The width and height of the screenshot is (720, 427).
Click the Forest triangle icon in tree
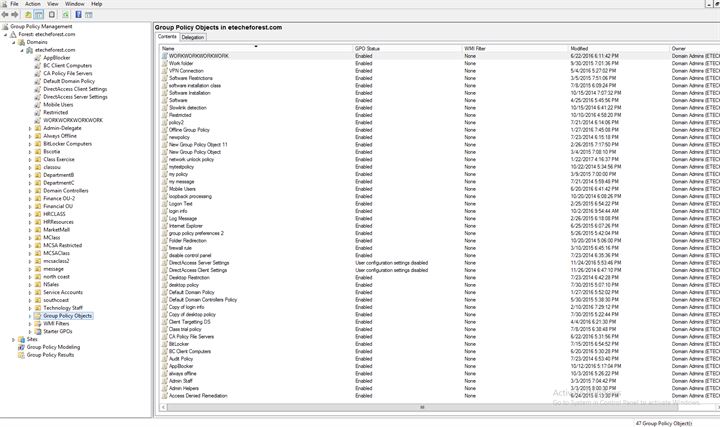coord(13,34)
